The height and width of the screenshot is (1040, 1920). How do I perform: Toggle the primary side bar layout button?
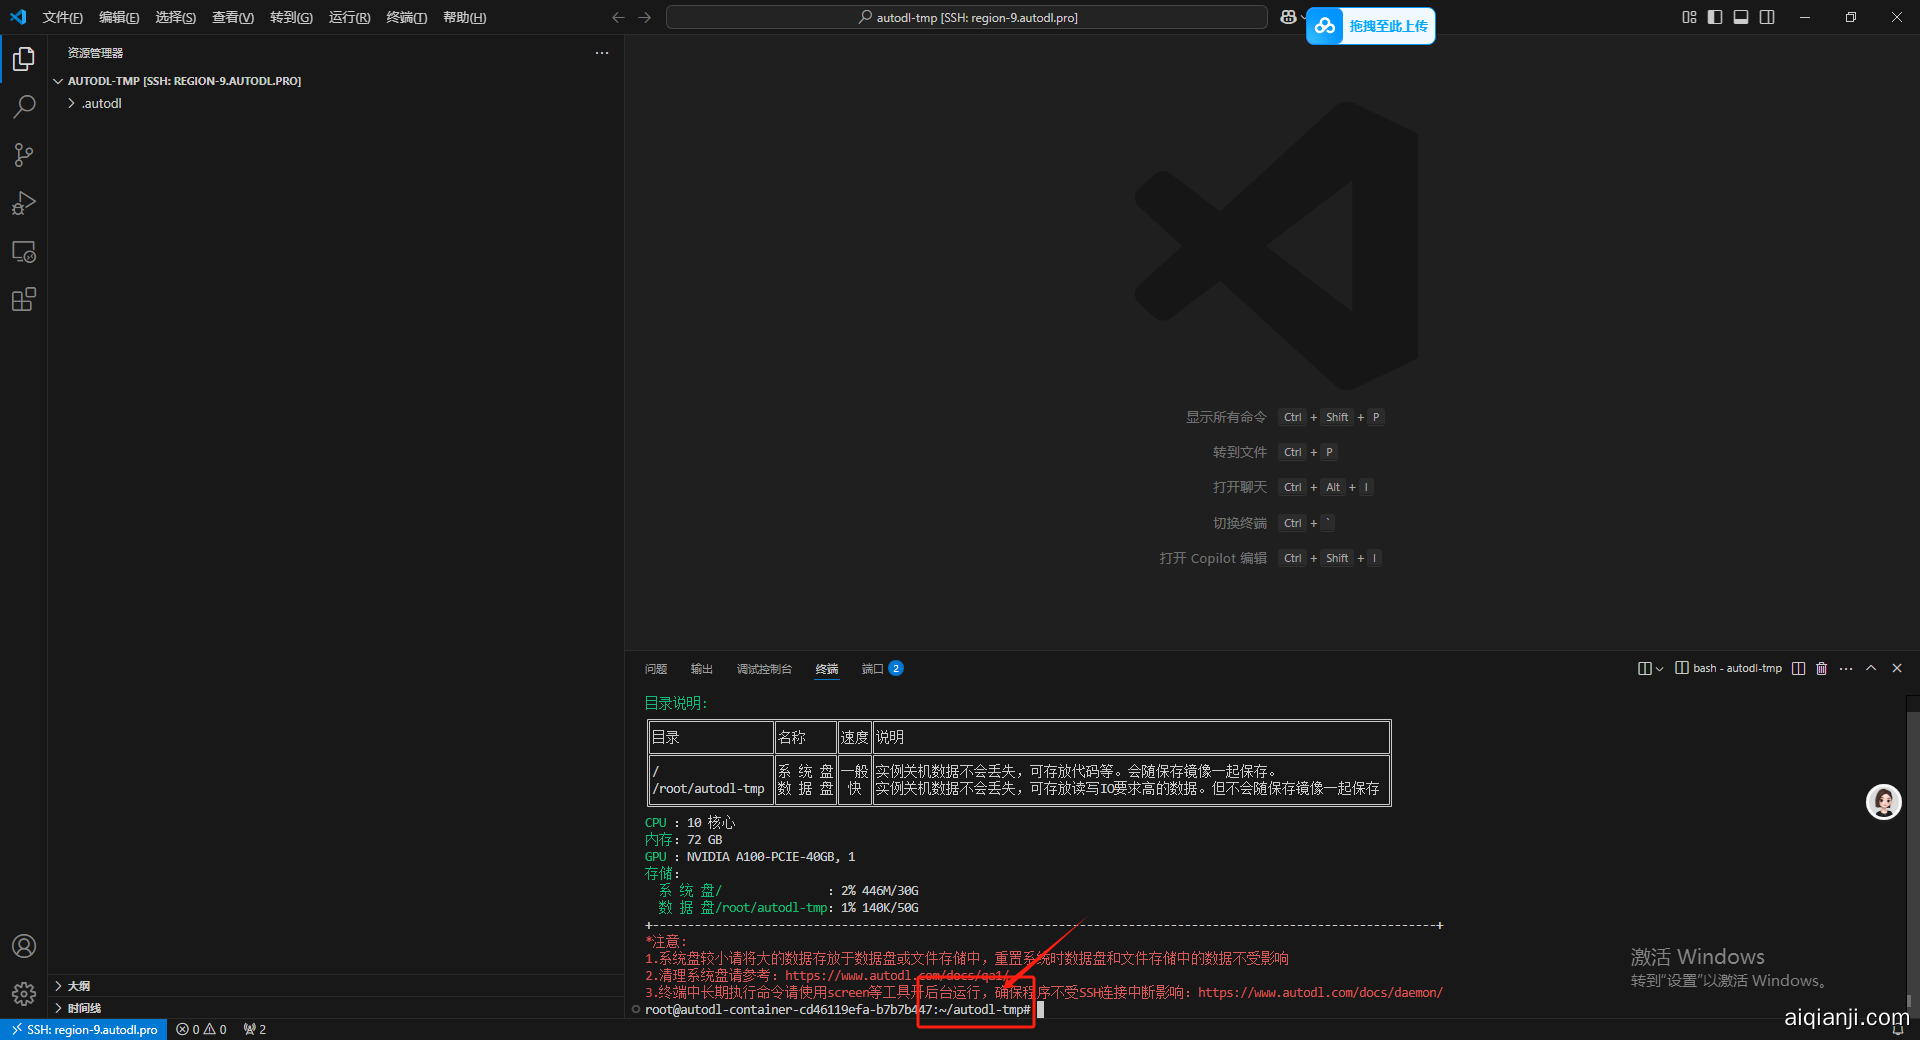1715,17
